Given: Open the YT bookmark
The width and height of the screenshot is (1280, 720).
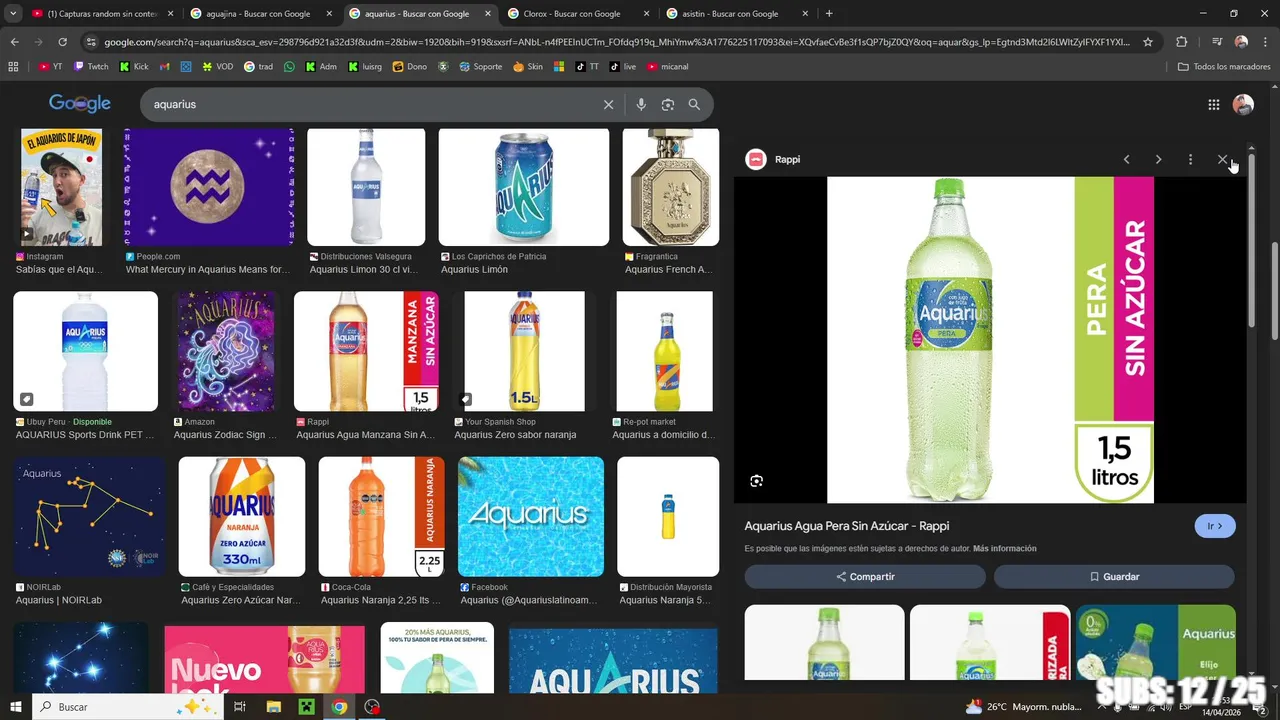Looking at the screenshot, I should pyautogui.click(x=50, y=67).
